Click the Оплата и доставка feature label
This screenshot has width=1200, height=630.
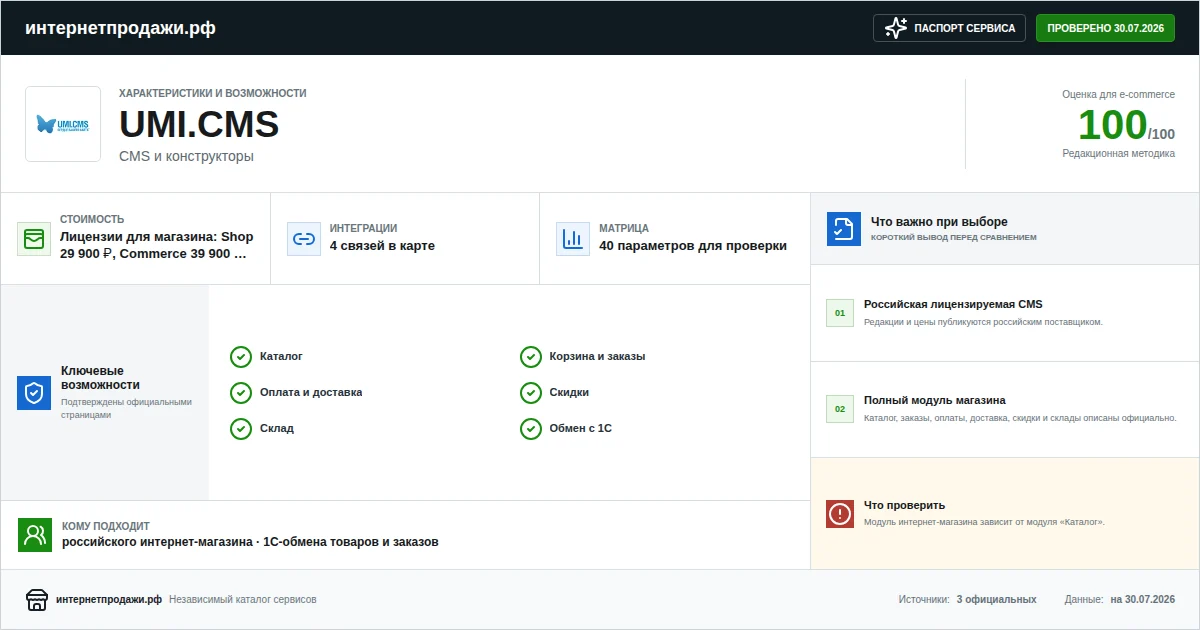(x=311, y=393)
